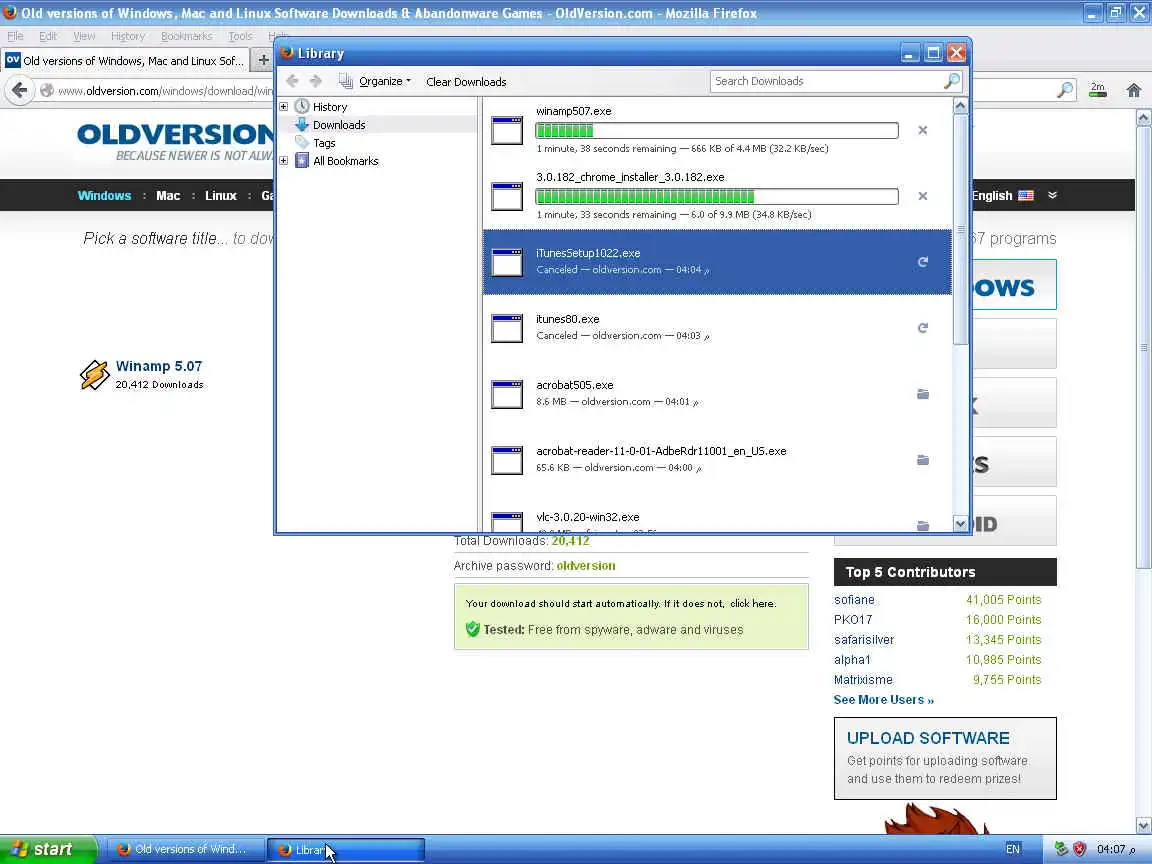Viewport: 1152px width, 864px height.
Task: Select Tags in Library sidebar
Action: pos(324,143)
